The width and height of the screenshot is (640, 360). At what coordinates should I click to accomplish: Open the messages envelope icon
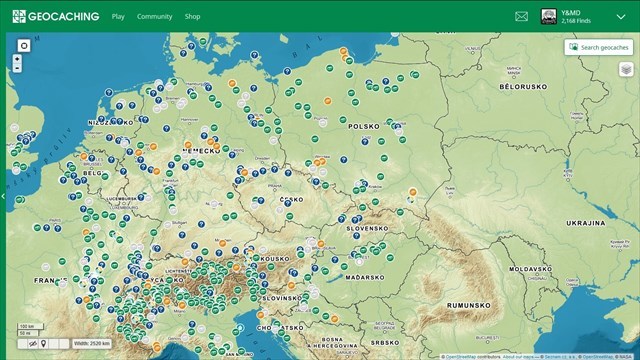point(521,16)
